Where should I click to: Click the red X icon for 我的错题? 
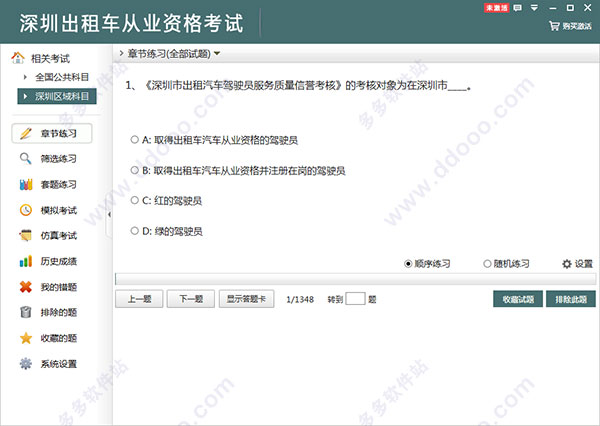coord(26,287)
